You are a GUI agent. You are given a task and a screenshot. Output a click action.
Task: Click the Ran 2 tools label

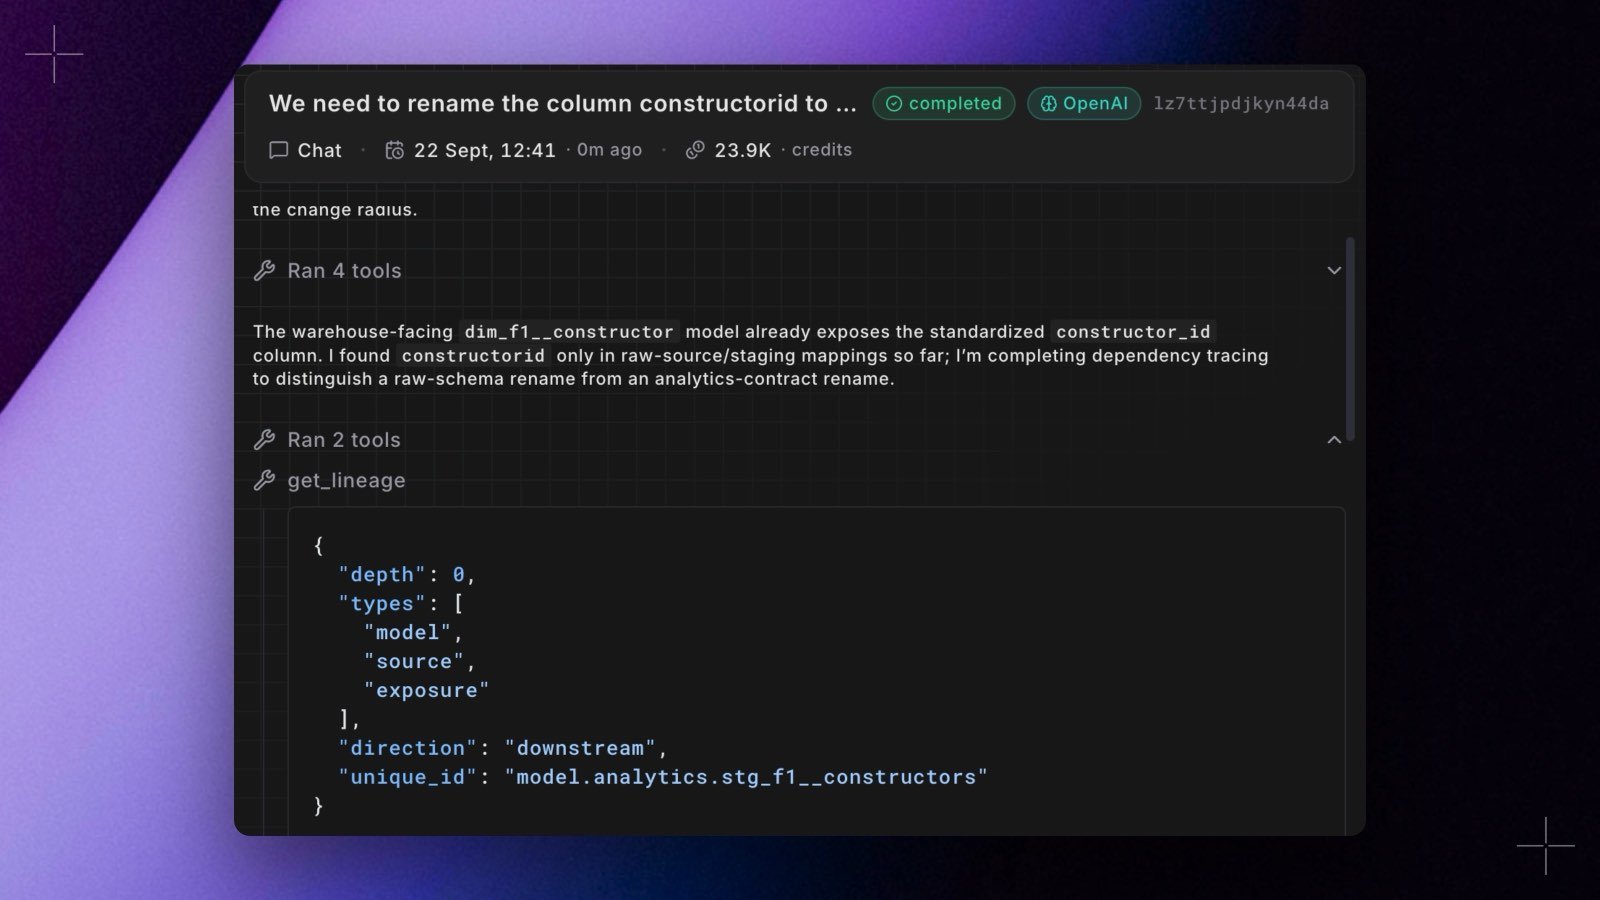(344, 439)
